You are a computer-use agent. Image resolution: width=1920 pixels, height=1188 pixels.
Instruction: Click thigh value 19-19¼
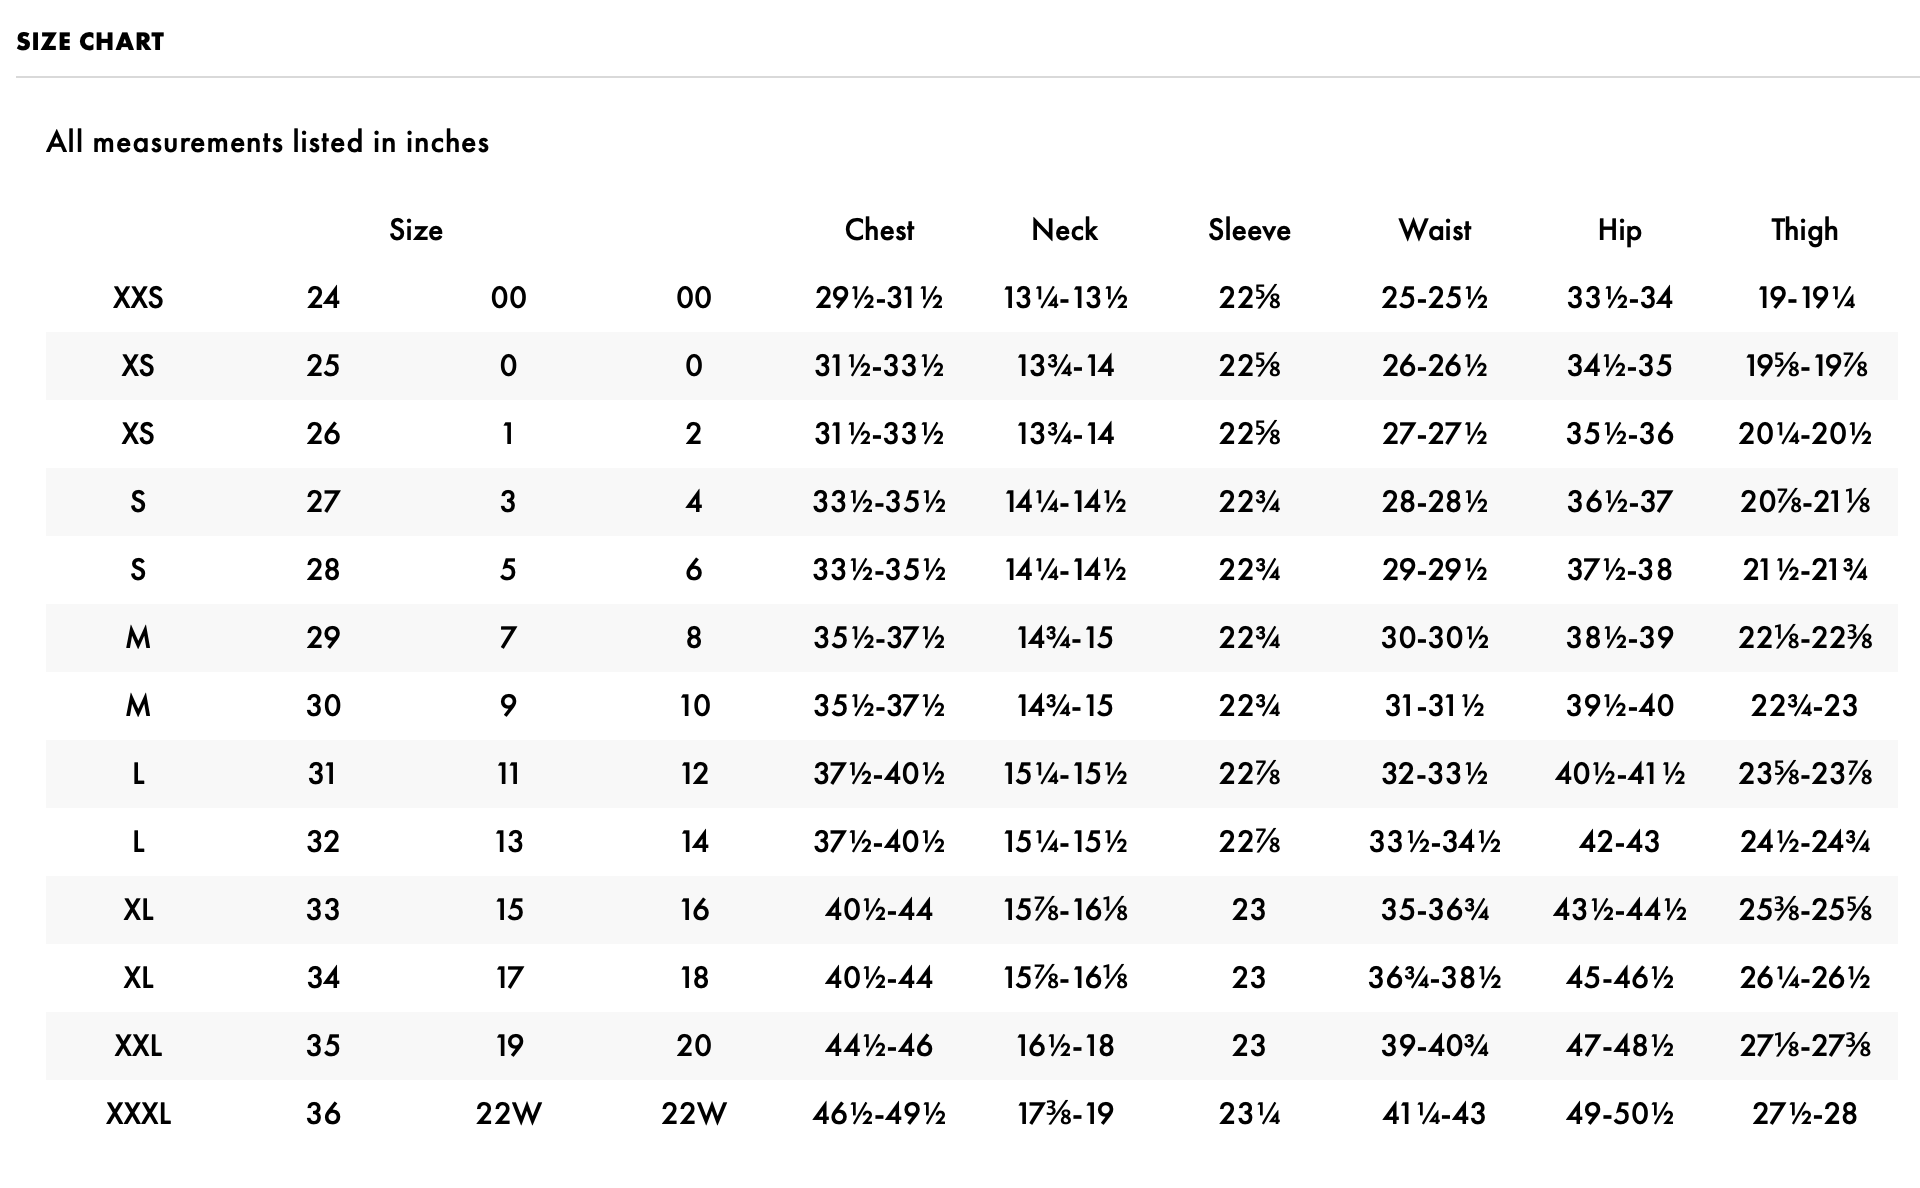[x=1804, y=298]
